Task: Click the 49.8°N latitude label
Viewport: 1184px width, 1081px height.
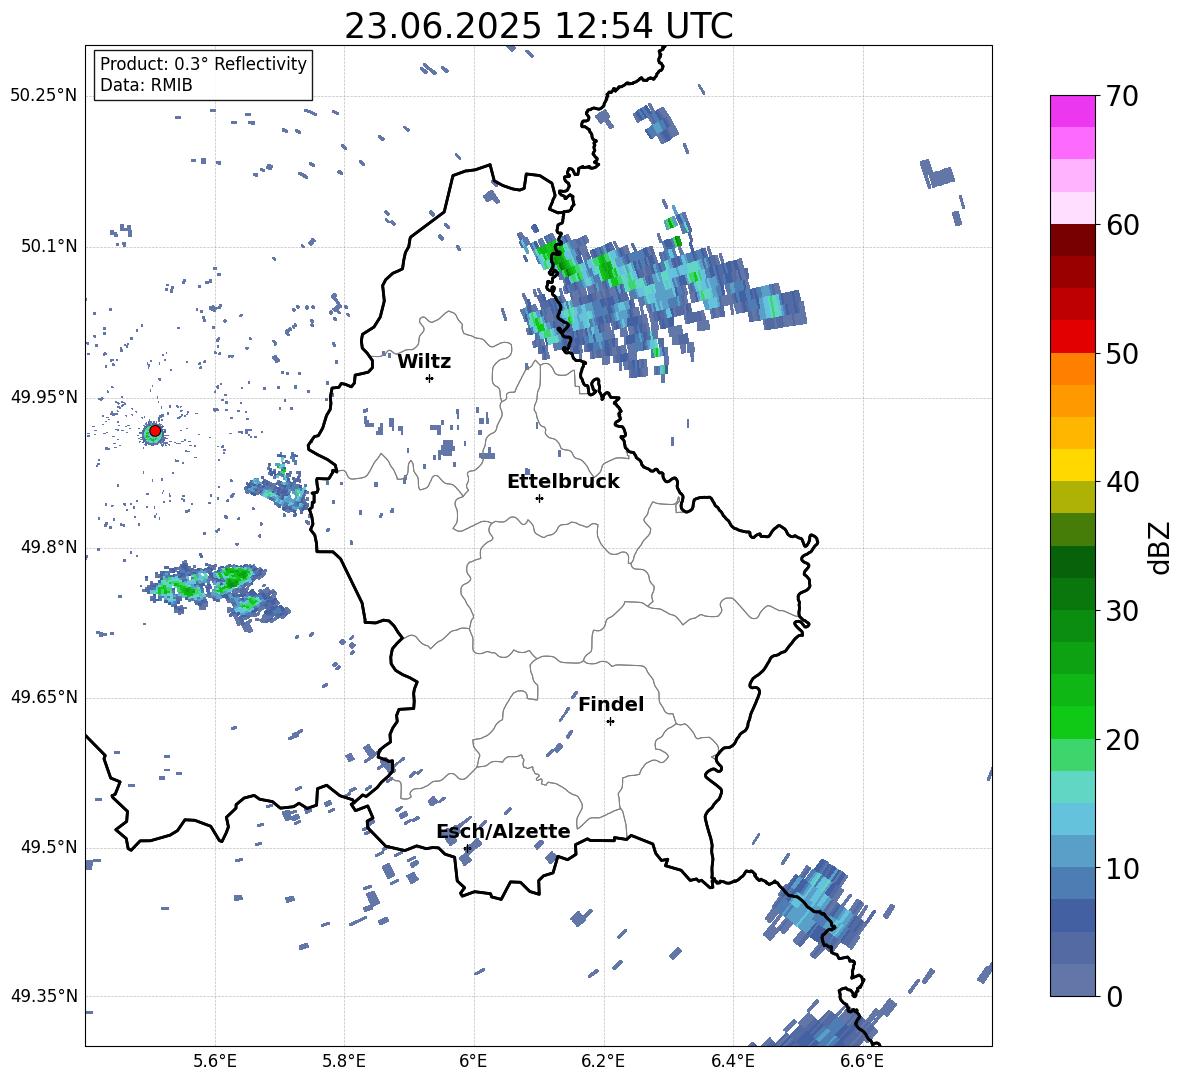Action: tap(48, 547)
